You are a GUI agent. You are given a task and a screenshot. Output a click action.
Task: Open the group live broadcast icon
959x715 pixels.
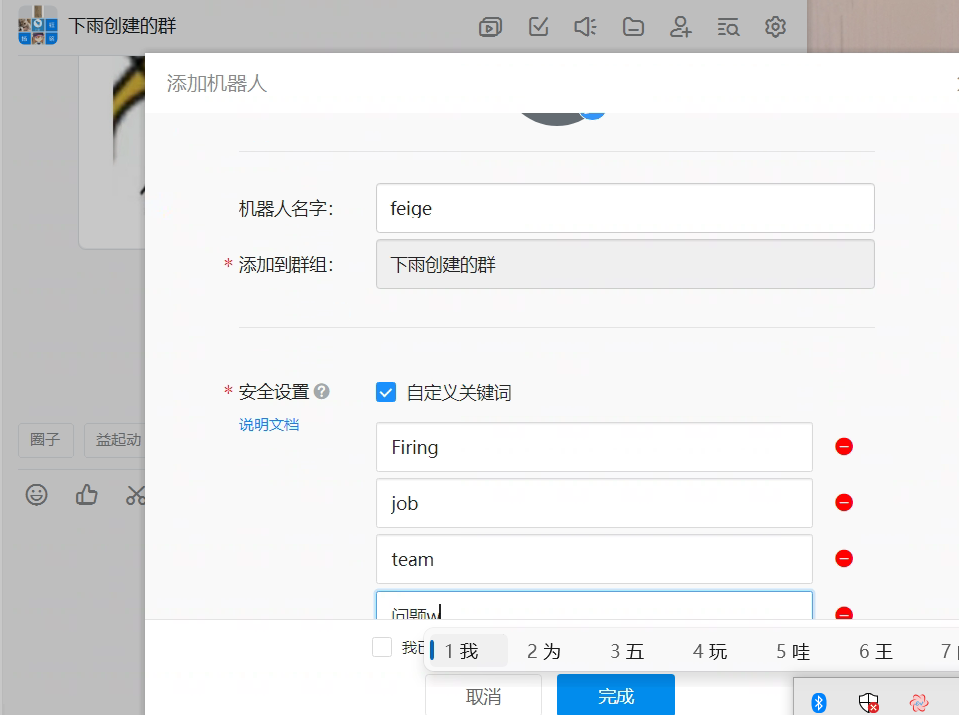(490, 27)
